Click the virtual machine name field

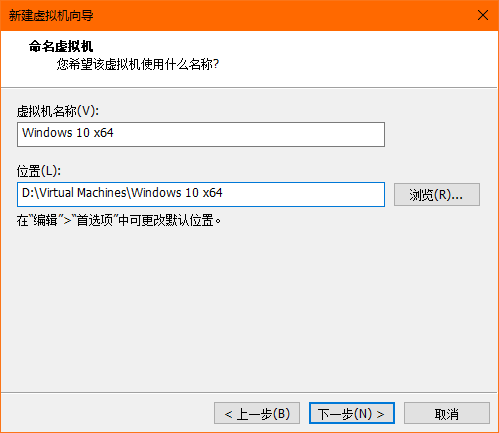tap(201, 134)
